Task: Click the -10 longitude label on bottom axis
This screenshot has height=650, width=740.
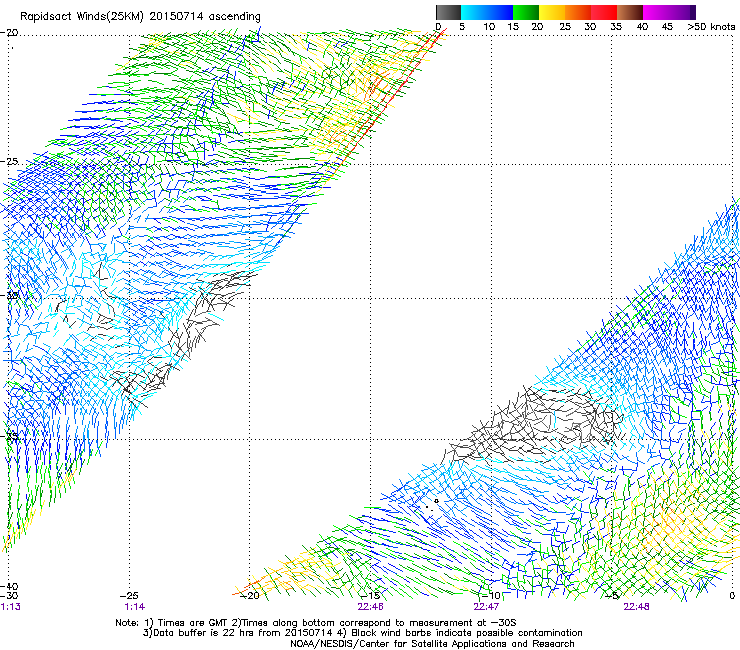Action: tap(491, 596)
